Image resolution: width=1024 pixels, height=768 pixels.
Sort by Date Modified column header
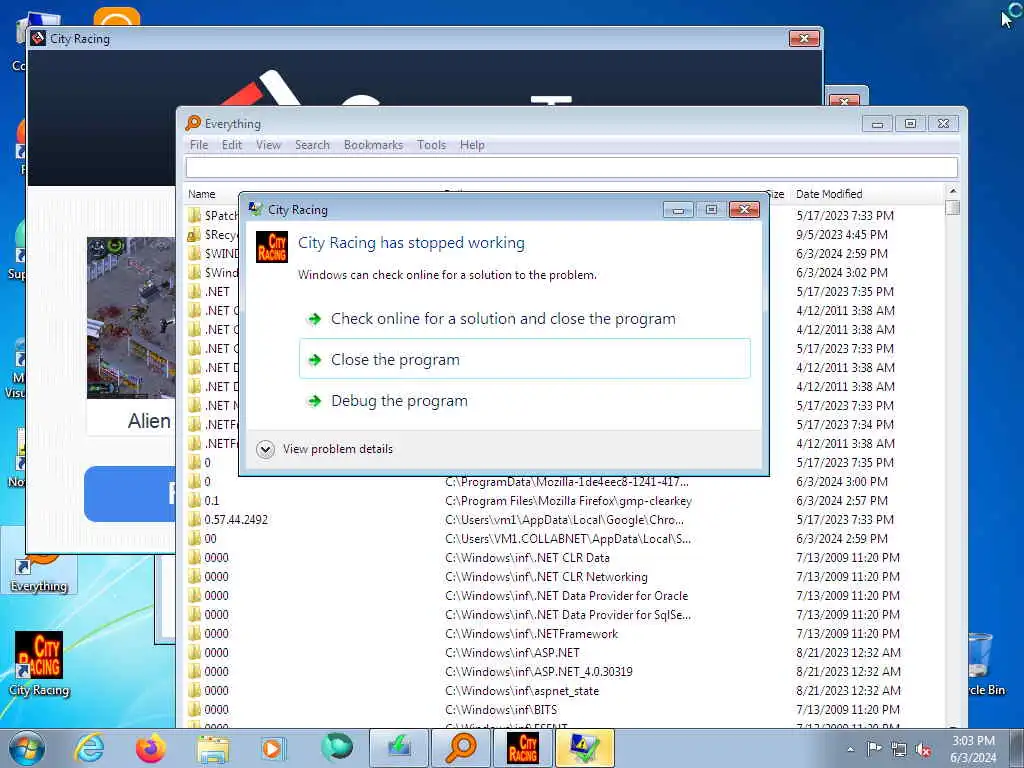pos(829,194)
